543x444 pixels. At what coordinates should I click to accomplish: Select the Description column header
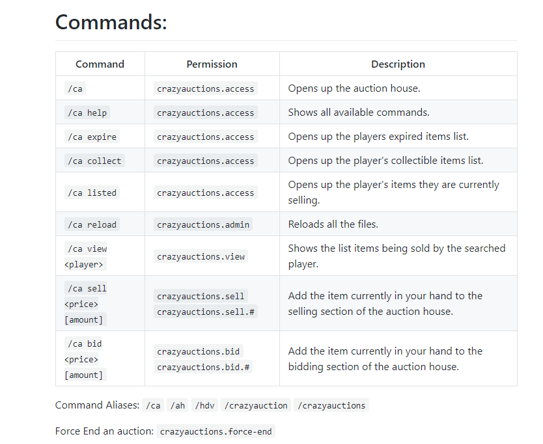(x=398, y=64)
